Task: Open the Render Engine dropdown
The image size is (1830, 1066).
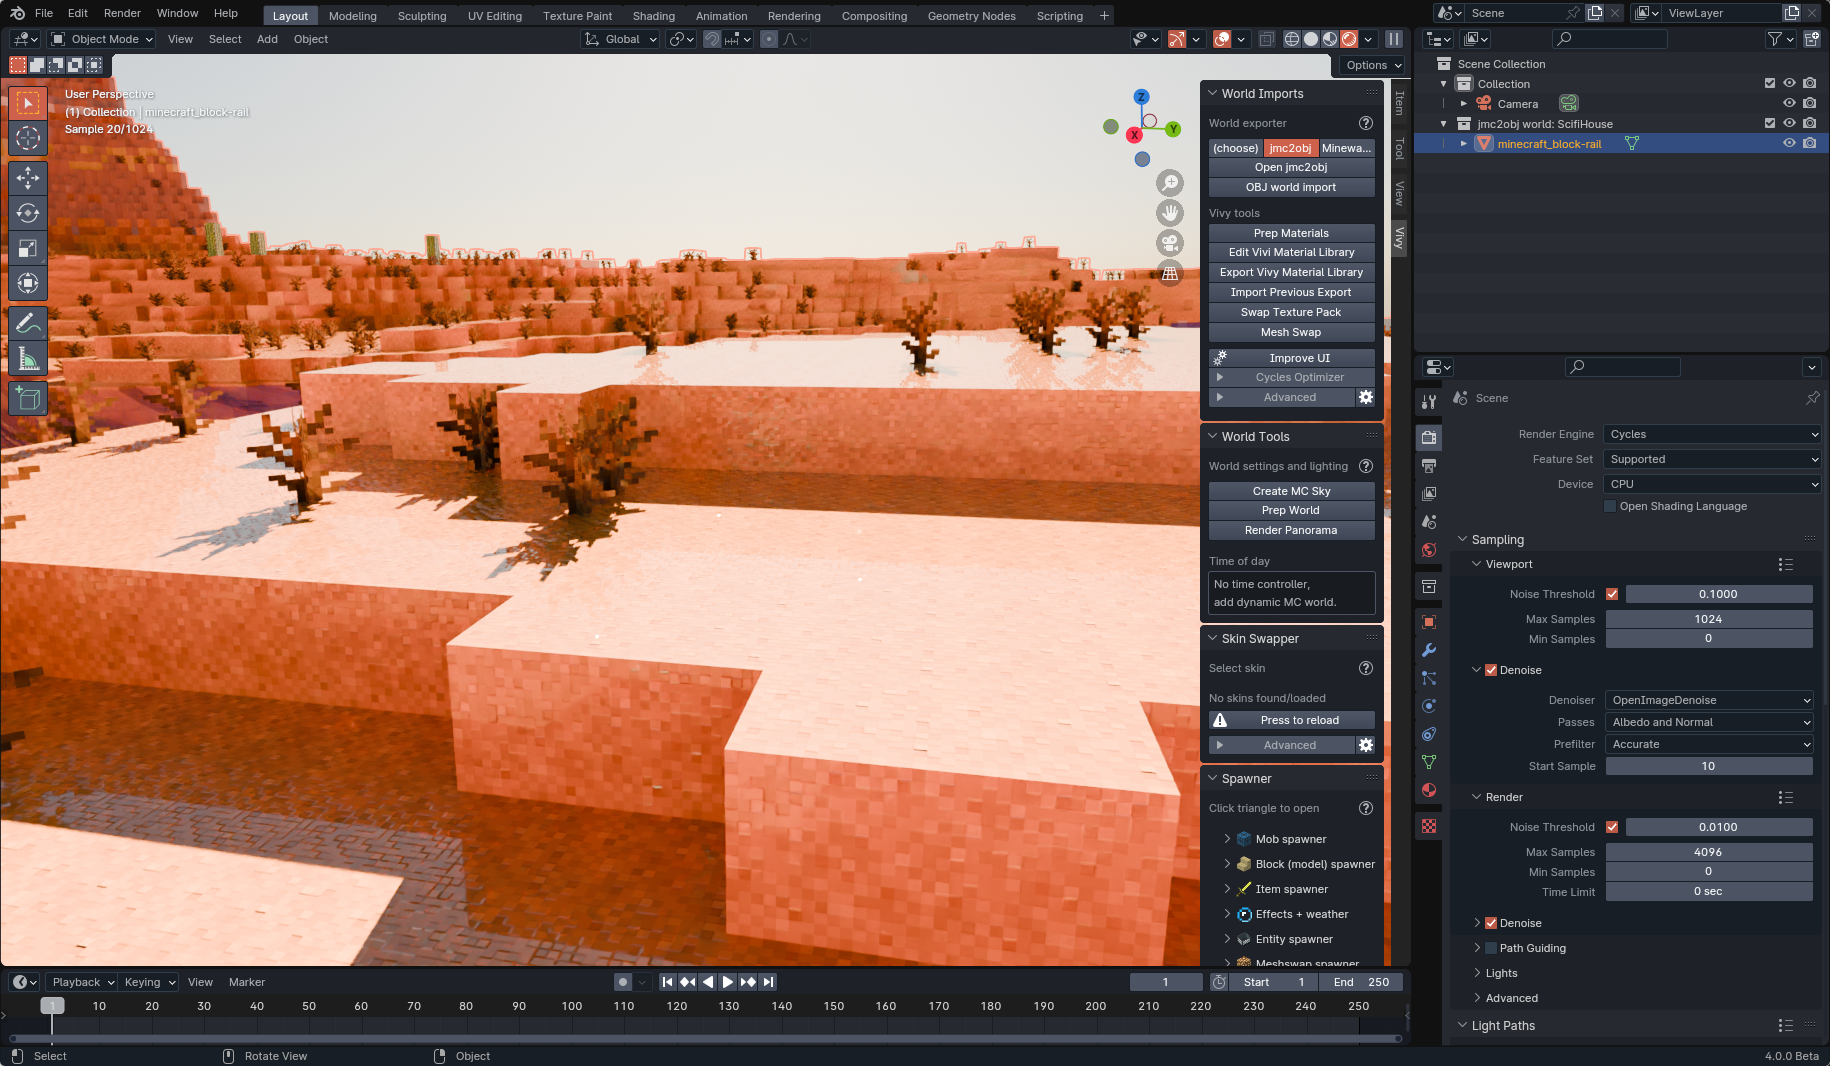Action: click(1711, 434)
